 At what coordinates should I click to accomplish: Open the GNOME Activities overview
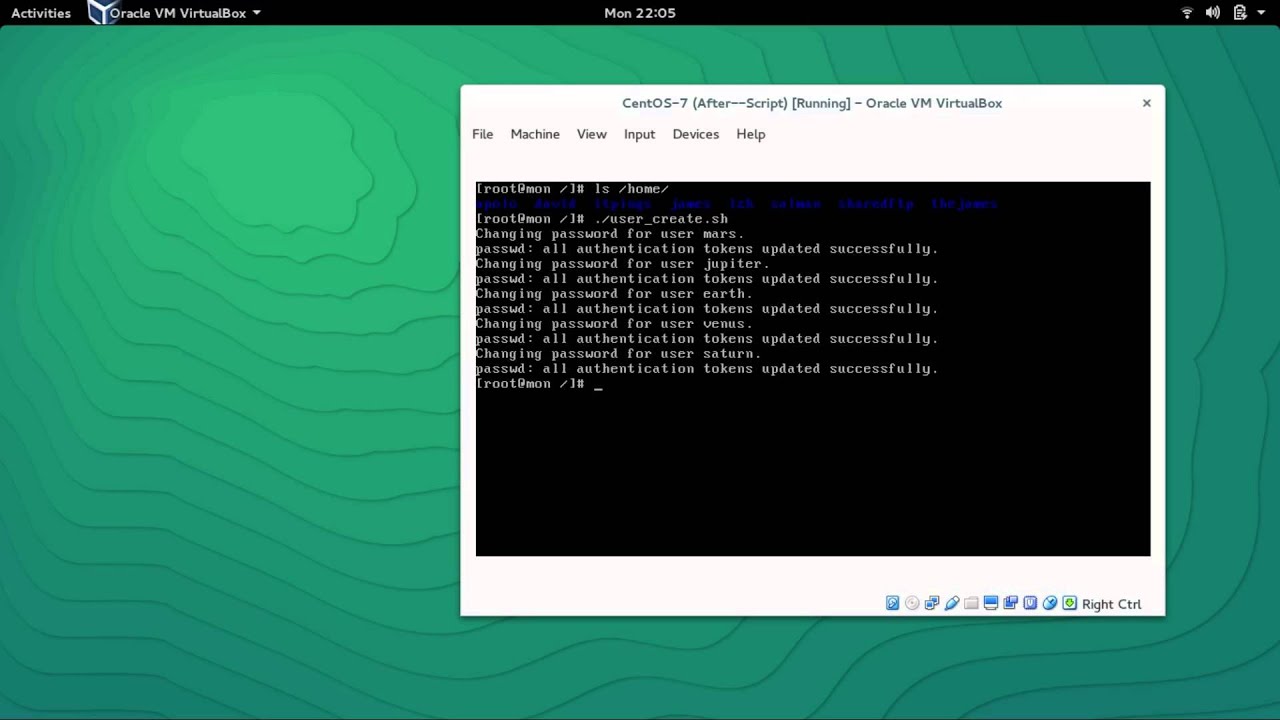(x=41, y=13)
